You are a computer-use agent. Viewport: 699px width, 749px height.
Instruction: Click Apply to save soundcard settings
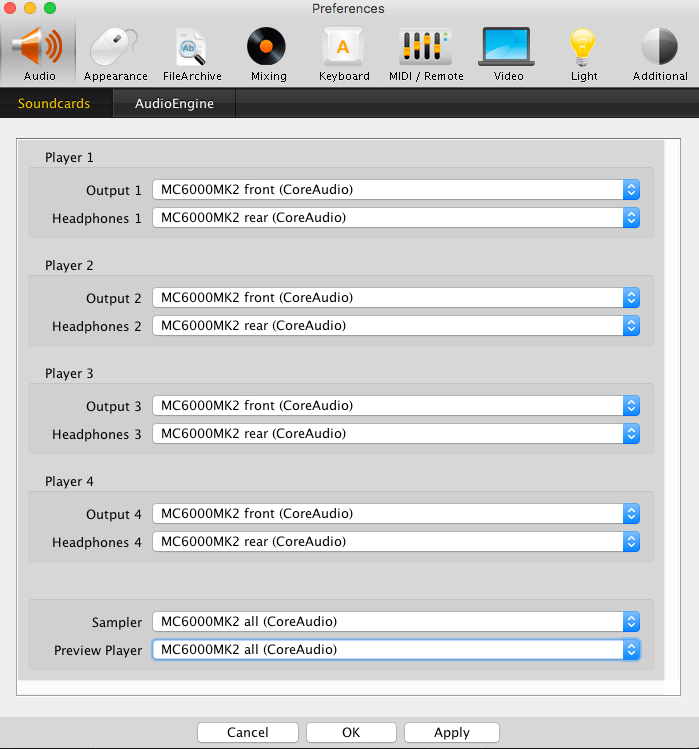(452, 732)
